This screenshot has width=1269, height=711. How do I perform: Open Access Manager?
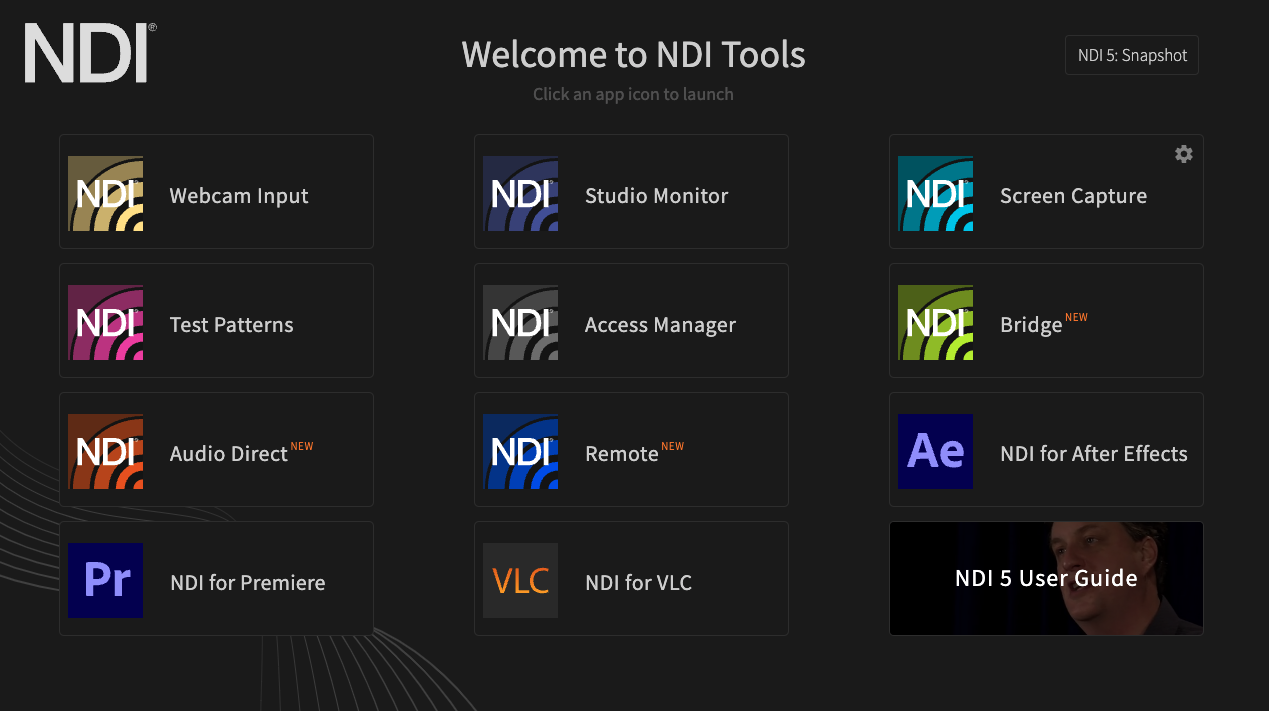(631, 320)
